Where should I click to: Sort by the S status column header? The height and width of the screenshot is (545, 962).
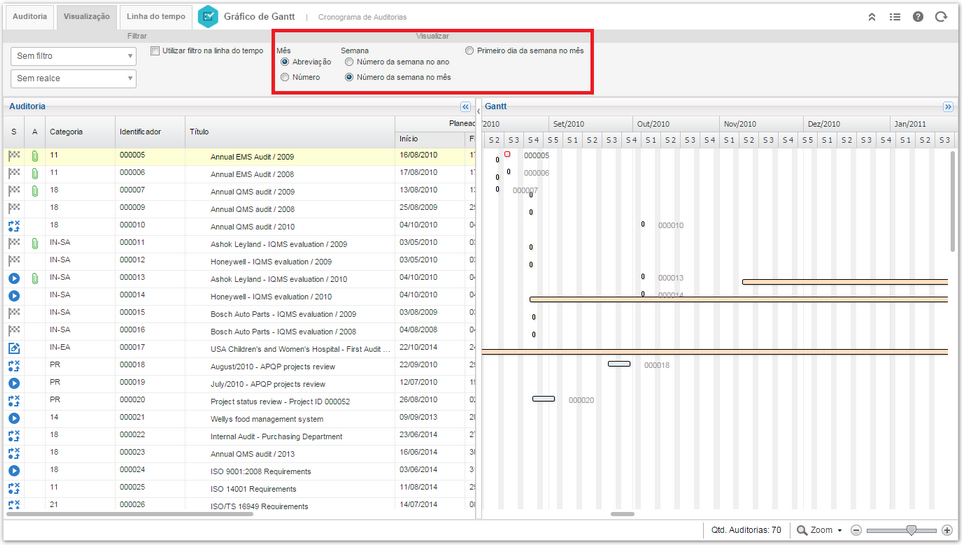14,132
